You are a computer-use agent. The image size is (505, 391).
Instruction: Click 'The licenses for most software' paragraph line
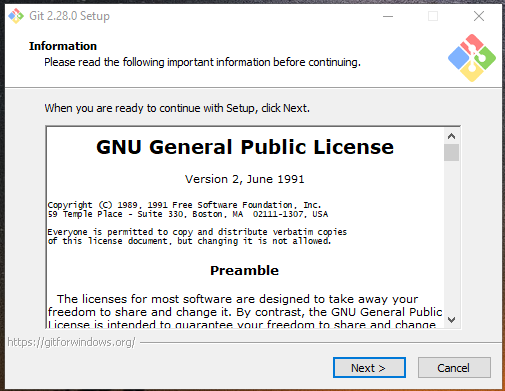pos(237,299)
